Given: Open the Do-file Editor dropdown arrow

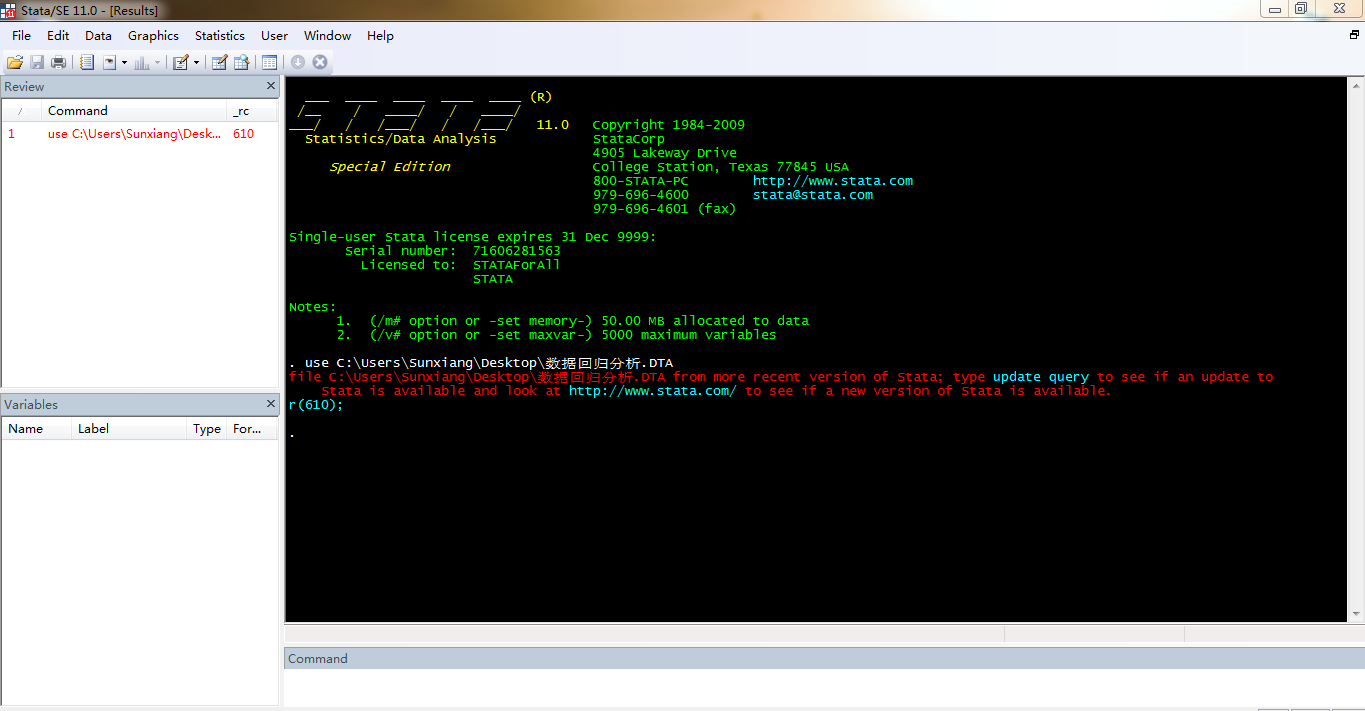Looking at the screenshot, I should pos(196,62).
